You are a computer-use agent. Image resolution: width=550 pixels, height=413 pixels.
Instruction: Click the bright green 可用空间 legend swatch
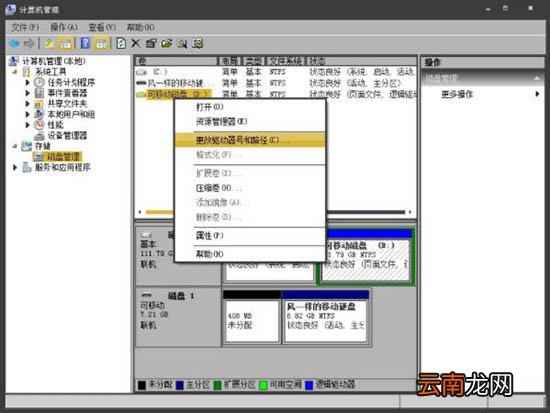(263, 385)
